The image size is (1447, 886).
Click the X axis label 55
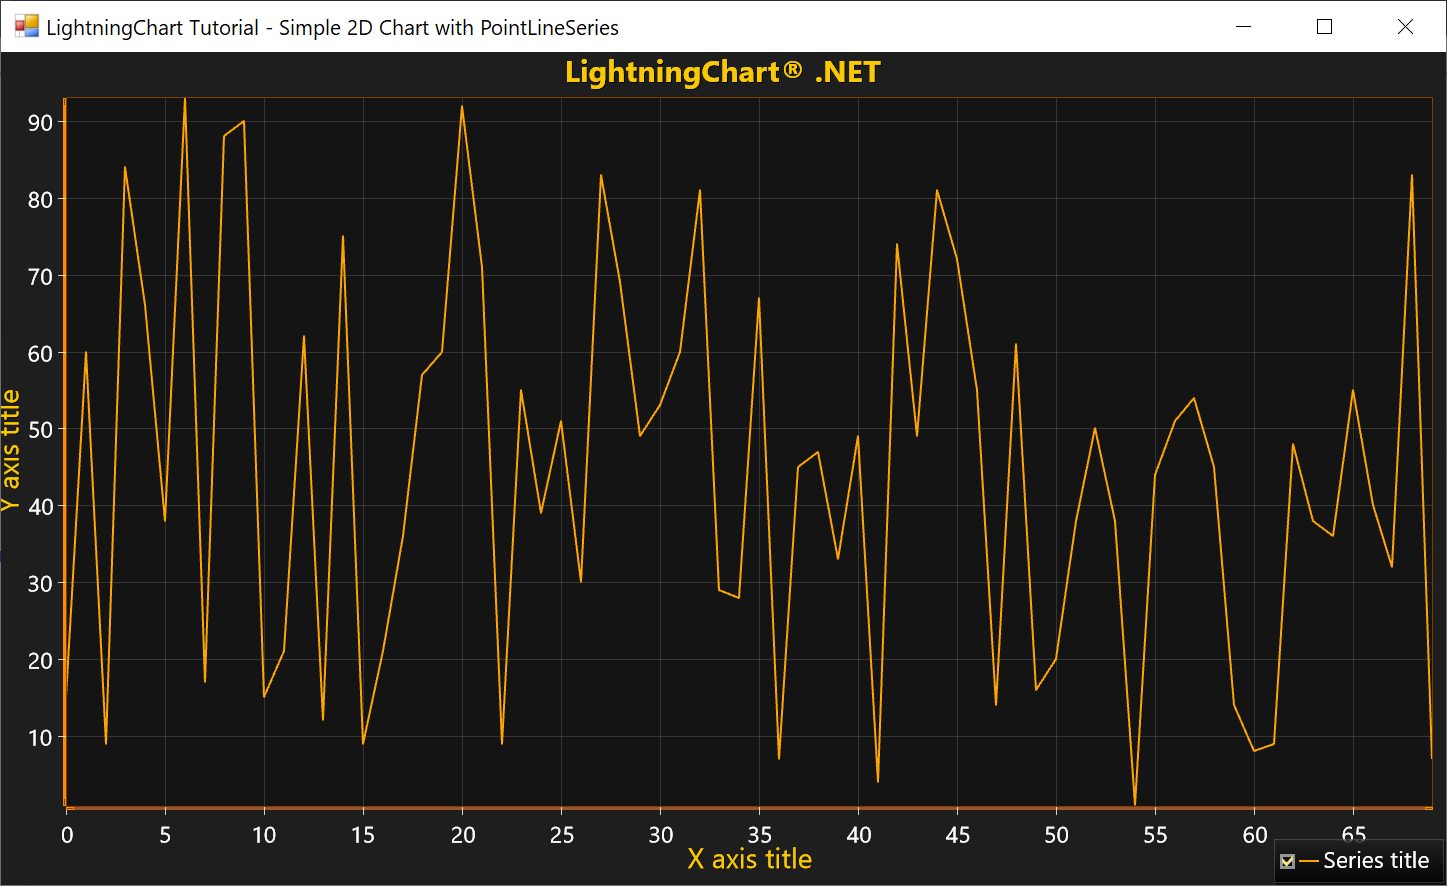1155,835
